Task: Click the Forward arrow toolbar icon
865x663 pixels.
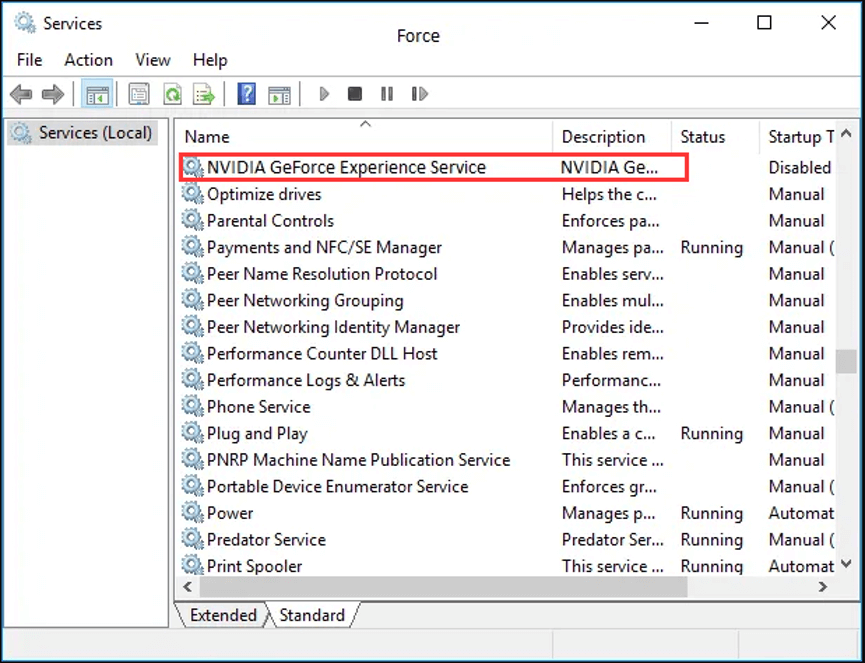Action: click(x=53, y=94)
